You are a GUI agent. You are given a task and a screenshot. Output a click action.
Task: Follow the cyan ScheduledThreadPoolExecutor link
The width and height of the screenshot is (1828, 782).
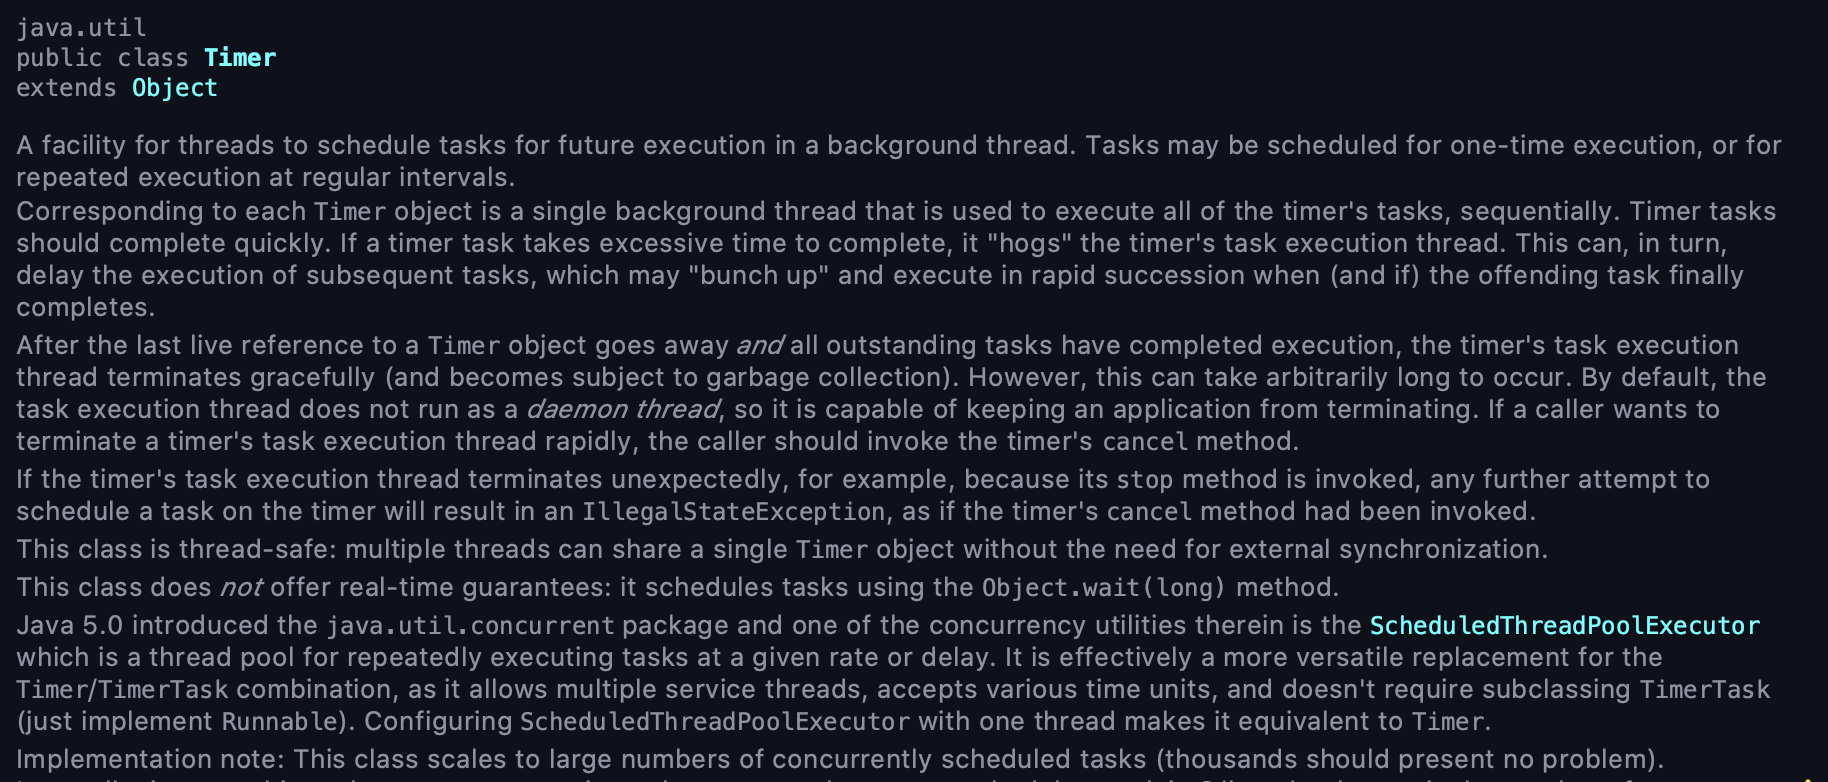point(1564,626)
